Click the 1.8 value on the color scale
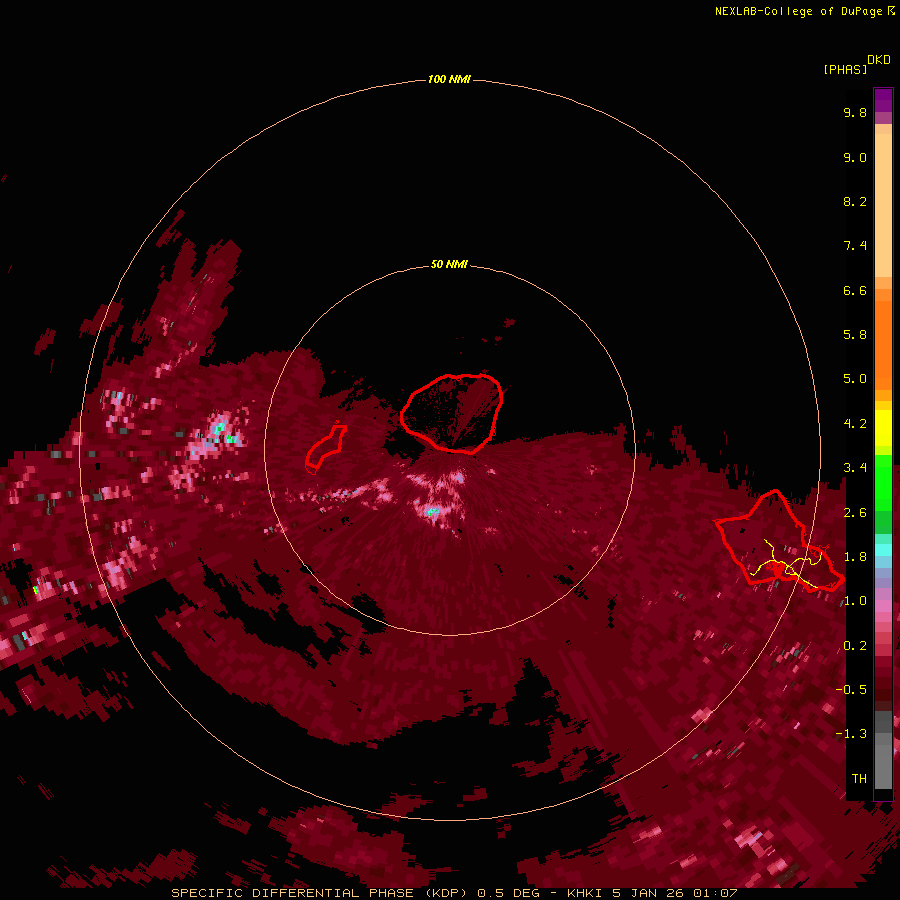Viewport: 900px width, 900px height. click(855, 557)
